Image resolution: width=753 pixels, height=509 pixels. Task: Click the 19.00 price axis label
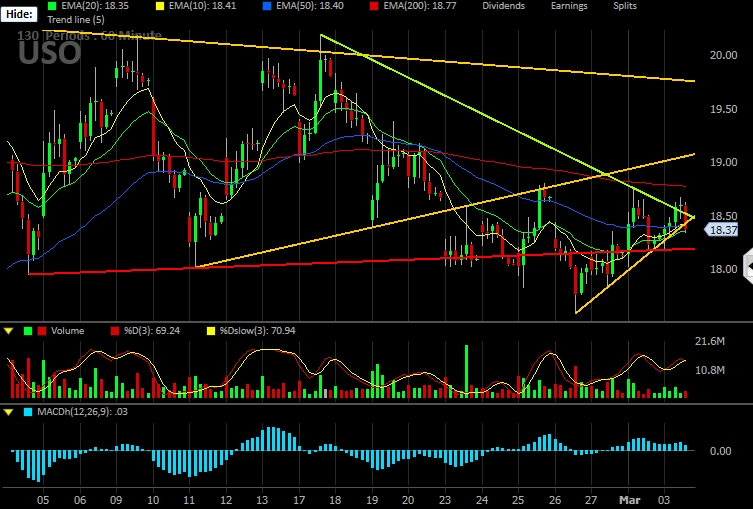pos(724,162)
